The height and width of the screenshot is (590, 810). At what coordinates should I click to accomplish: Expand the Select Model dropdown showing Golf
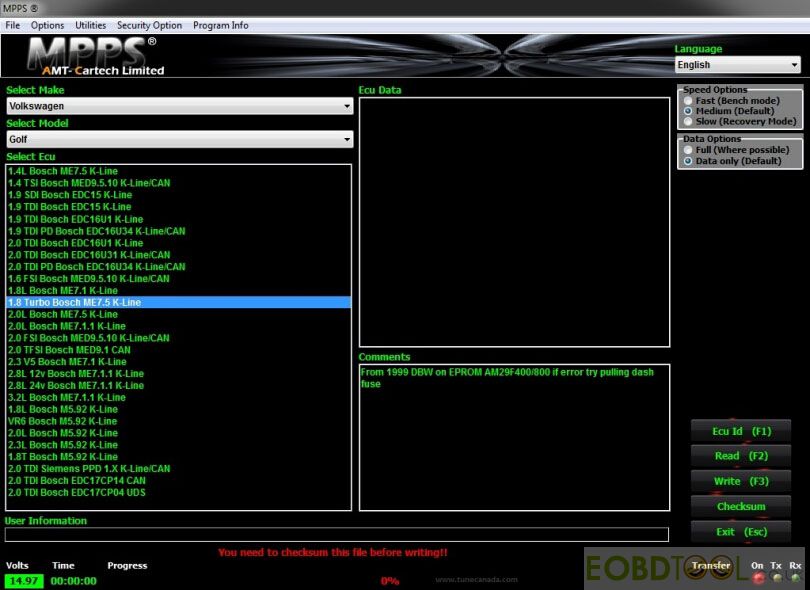coord(180,140)
